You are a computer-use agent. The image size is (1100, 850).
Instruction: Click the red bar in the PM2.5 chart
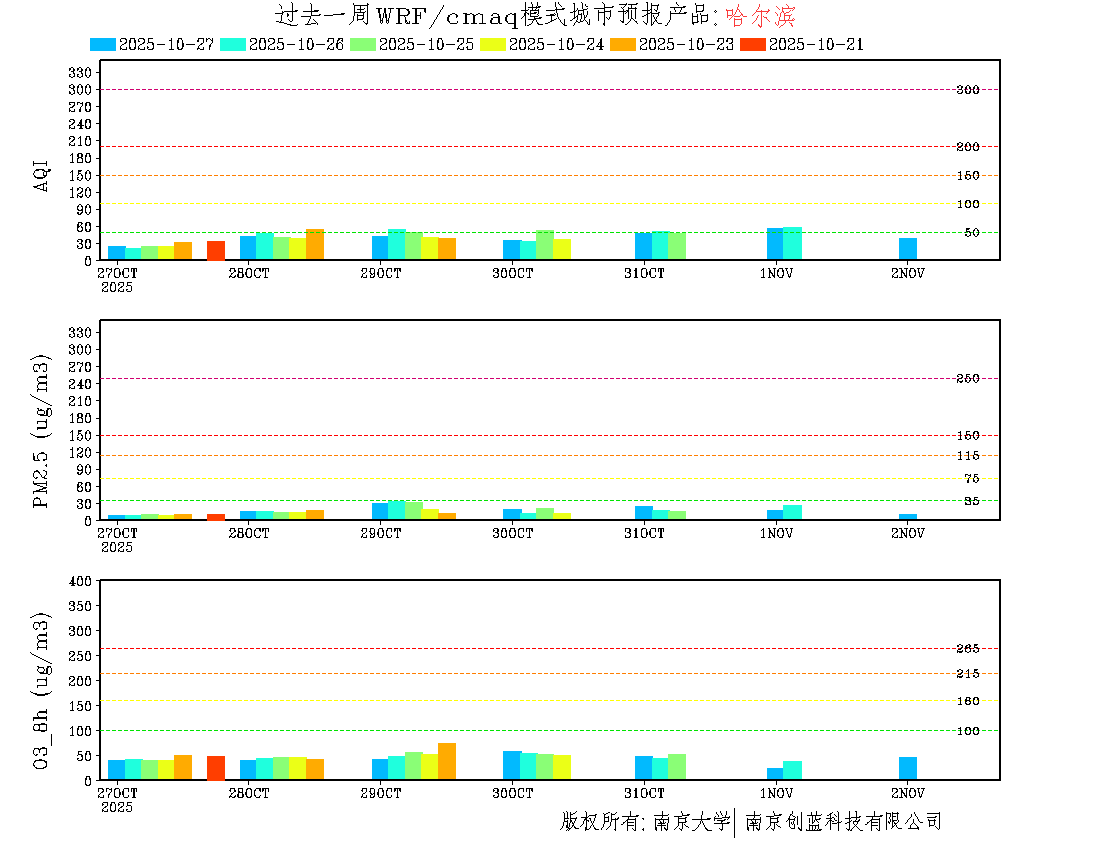click(216, 517)
